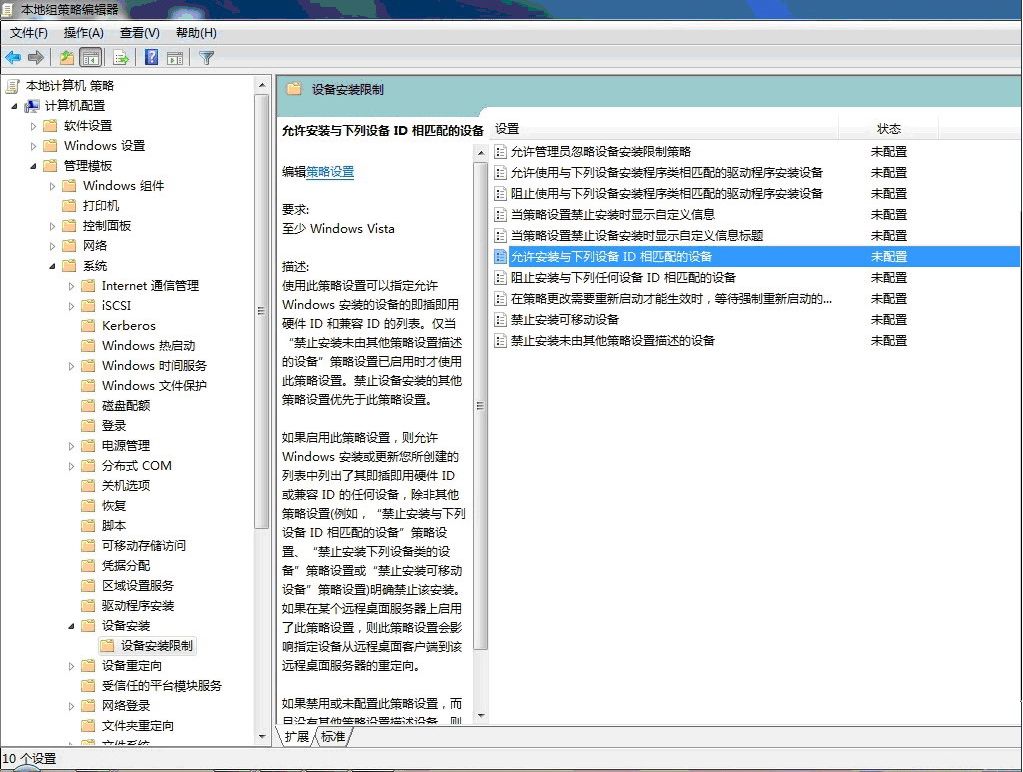
Task: Click the Filter funnel toolbar icon
Action: pyautogui.click(x=206, y=58)
